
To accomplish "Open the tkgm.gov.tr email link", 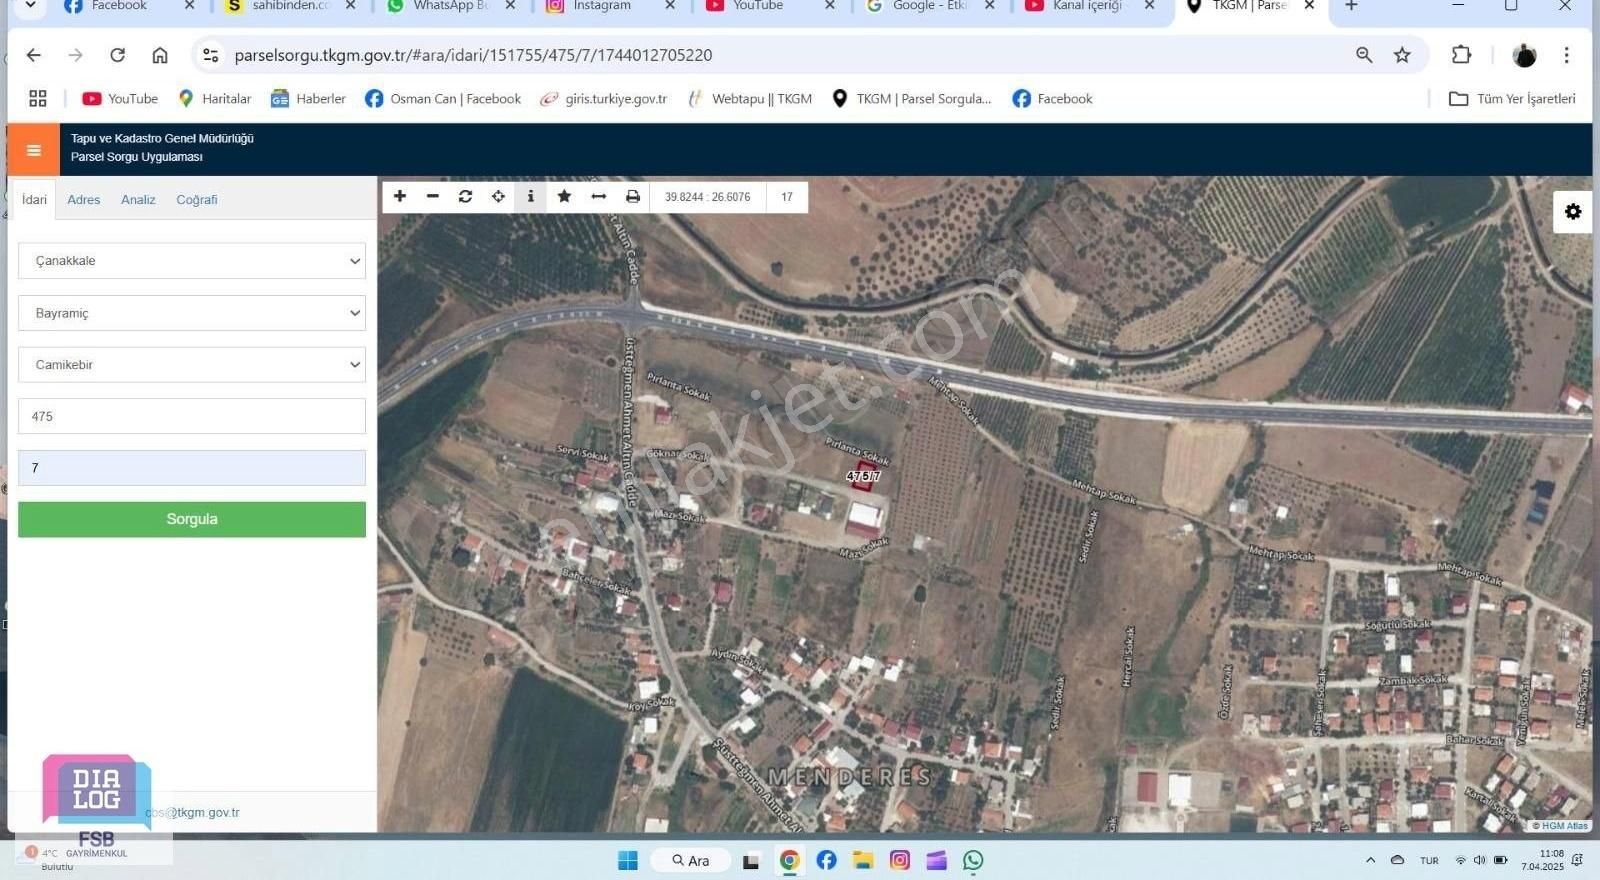I will tap(192, 813).
